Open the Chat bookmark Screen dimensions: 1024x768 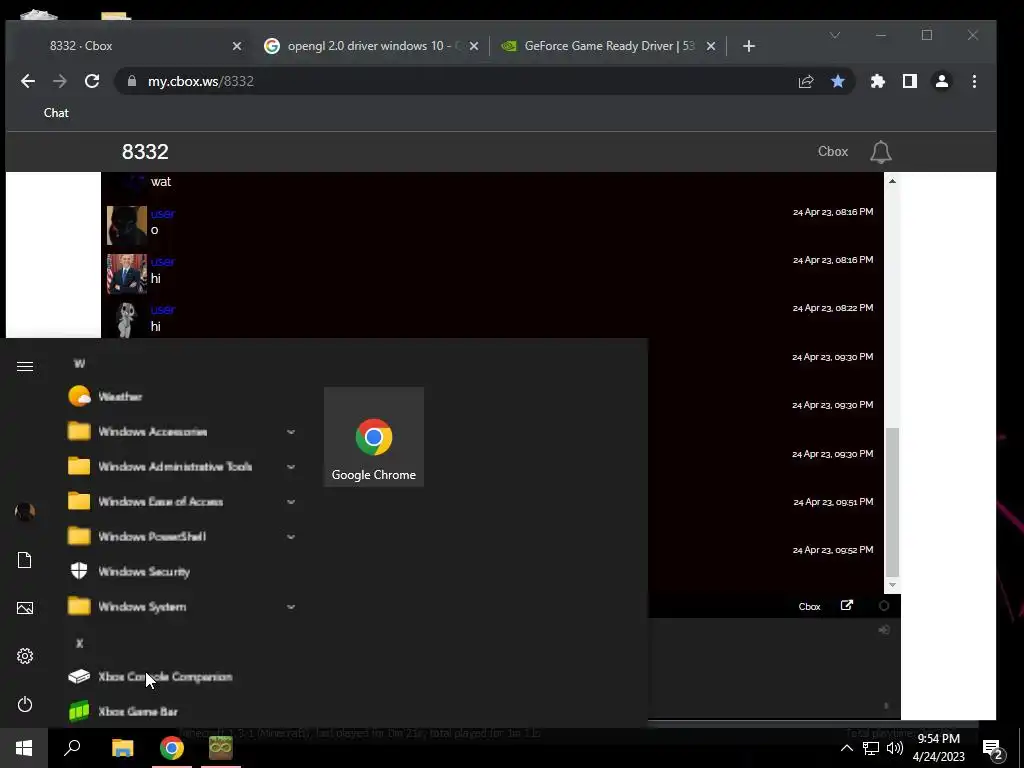click(x=56, y=113)
